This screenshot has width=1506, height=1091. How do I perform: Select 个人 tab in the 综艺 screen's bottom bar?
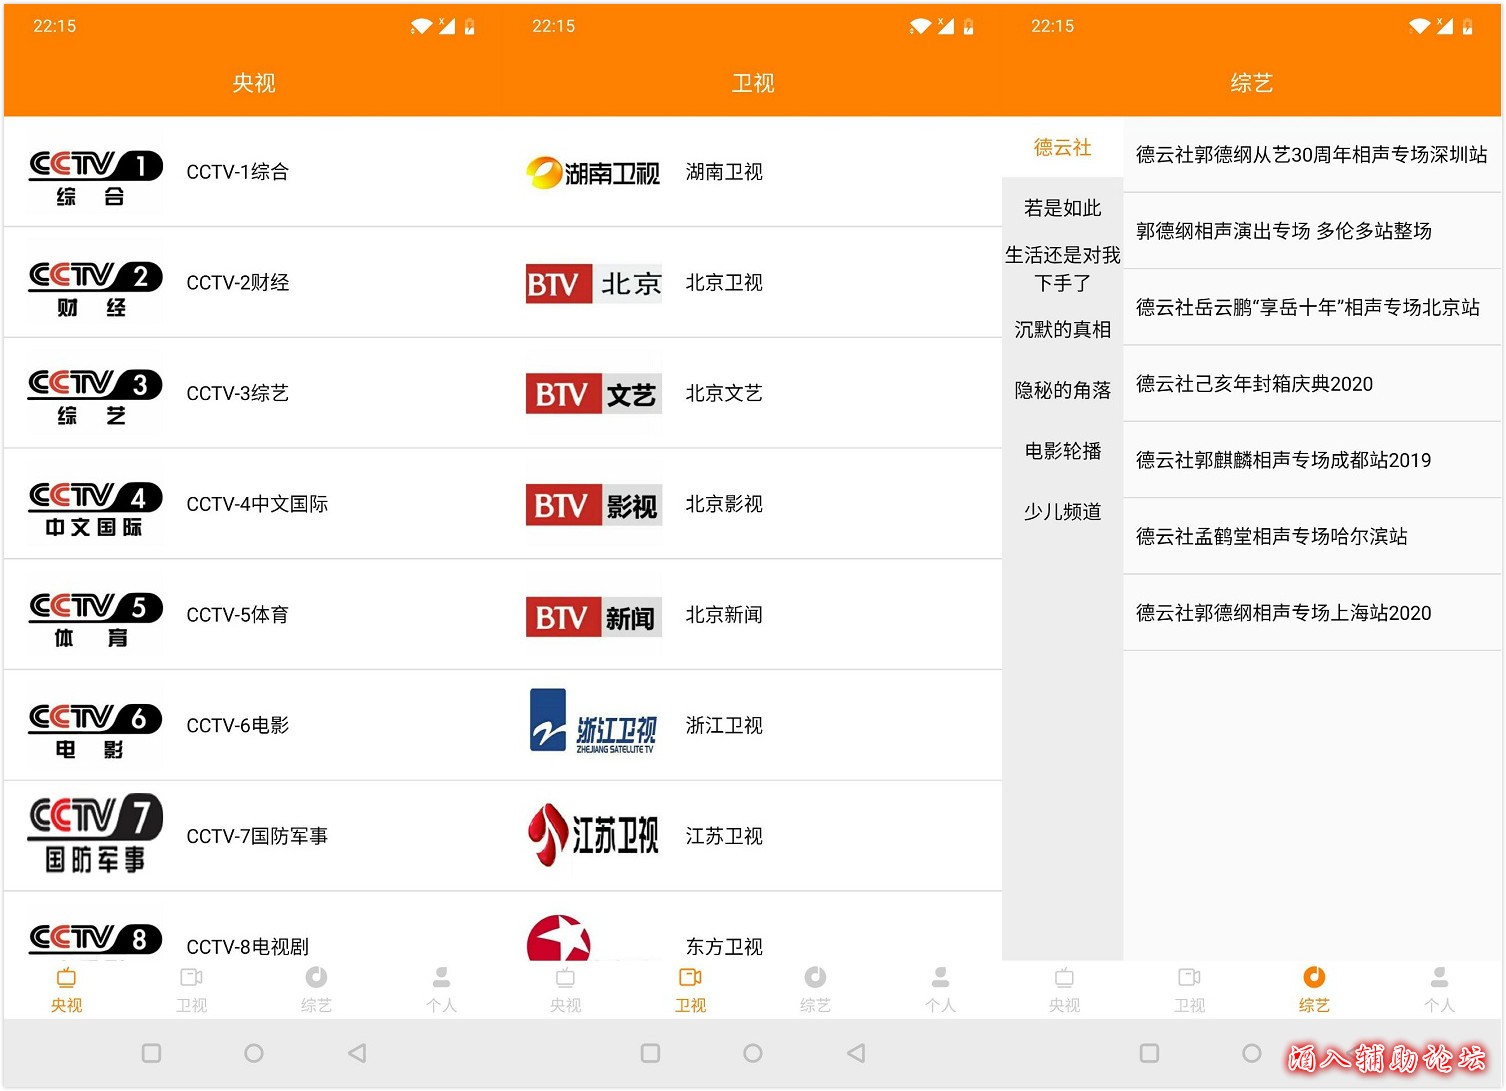click(x=1439, y=990)
